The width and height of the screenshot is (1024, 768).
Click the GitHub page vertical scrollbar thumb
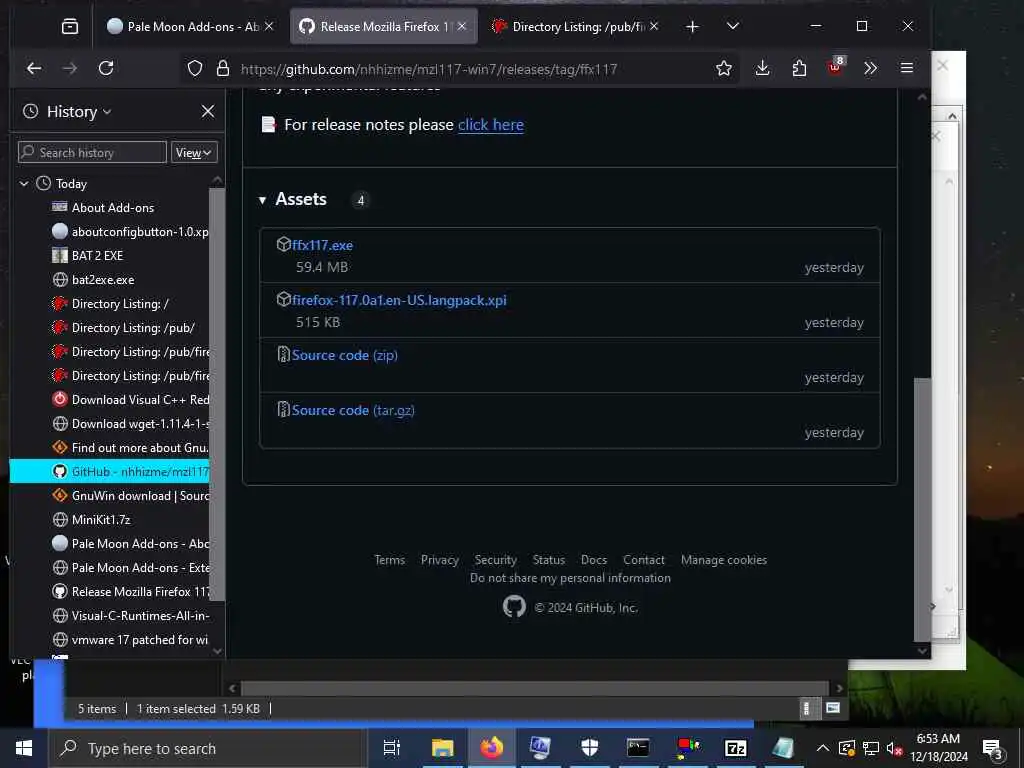click(921, 509)
